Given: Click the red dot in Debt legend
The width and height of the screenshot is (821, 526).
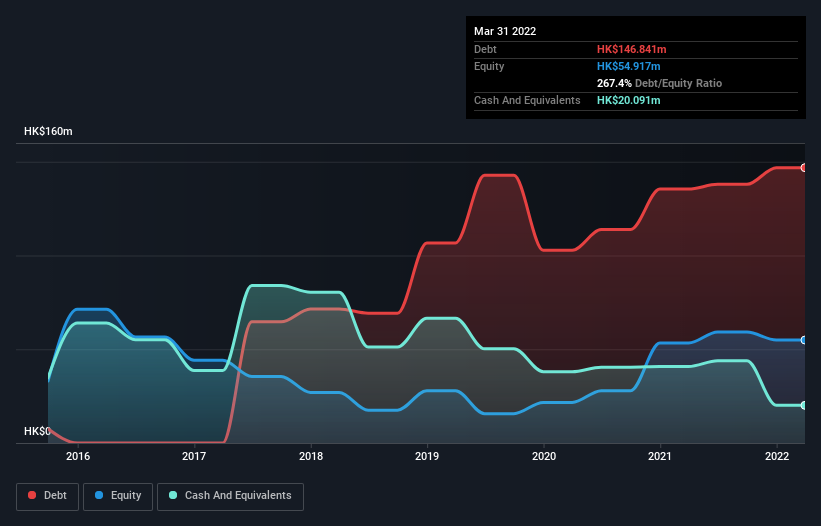Looking at the screenshot, I should coord(32,495).
